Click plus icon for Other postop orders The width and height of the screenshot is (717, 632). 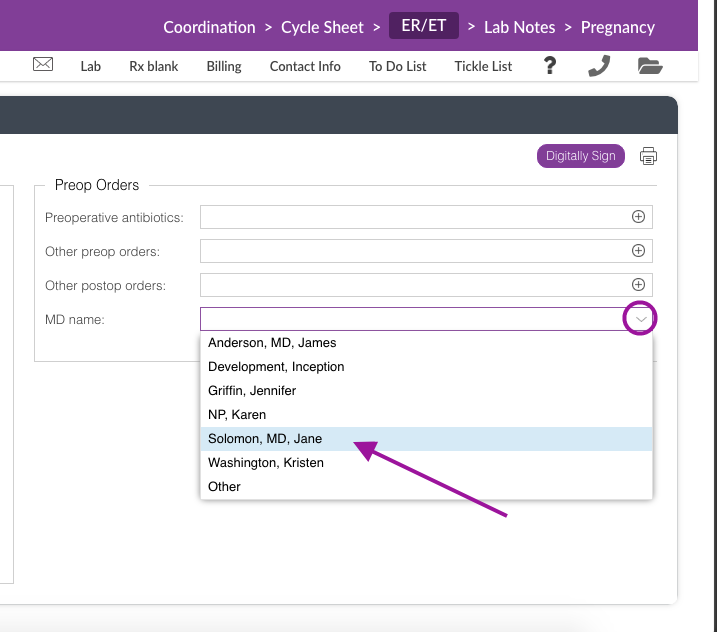coord(638,285)
